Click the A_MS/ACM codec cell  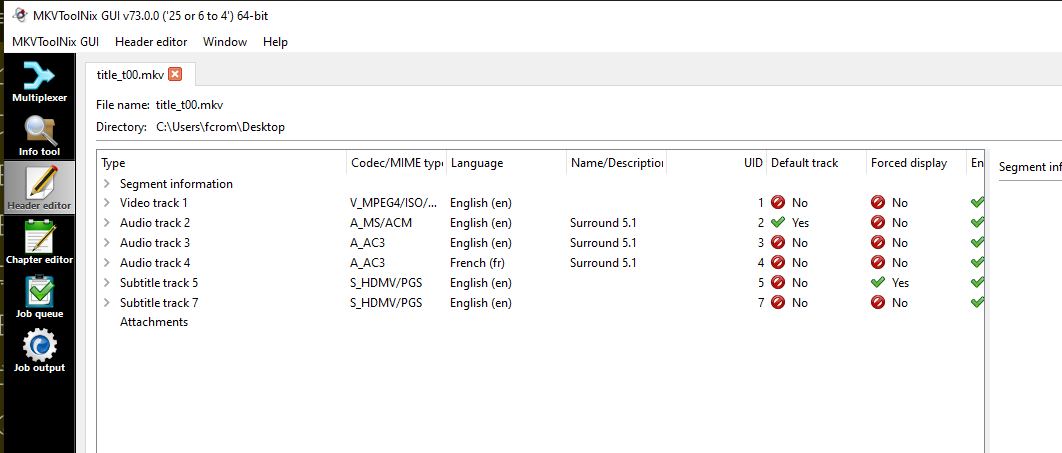coord(381,223)
